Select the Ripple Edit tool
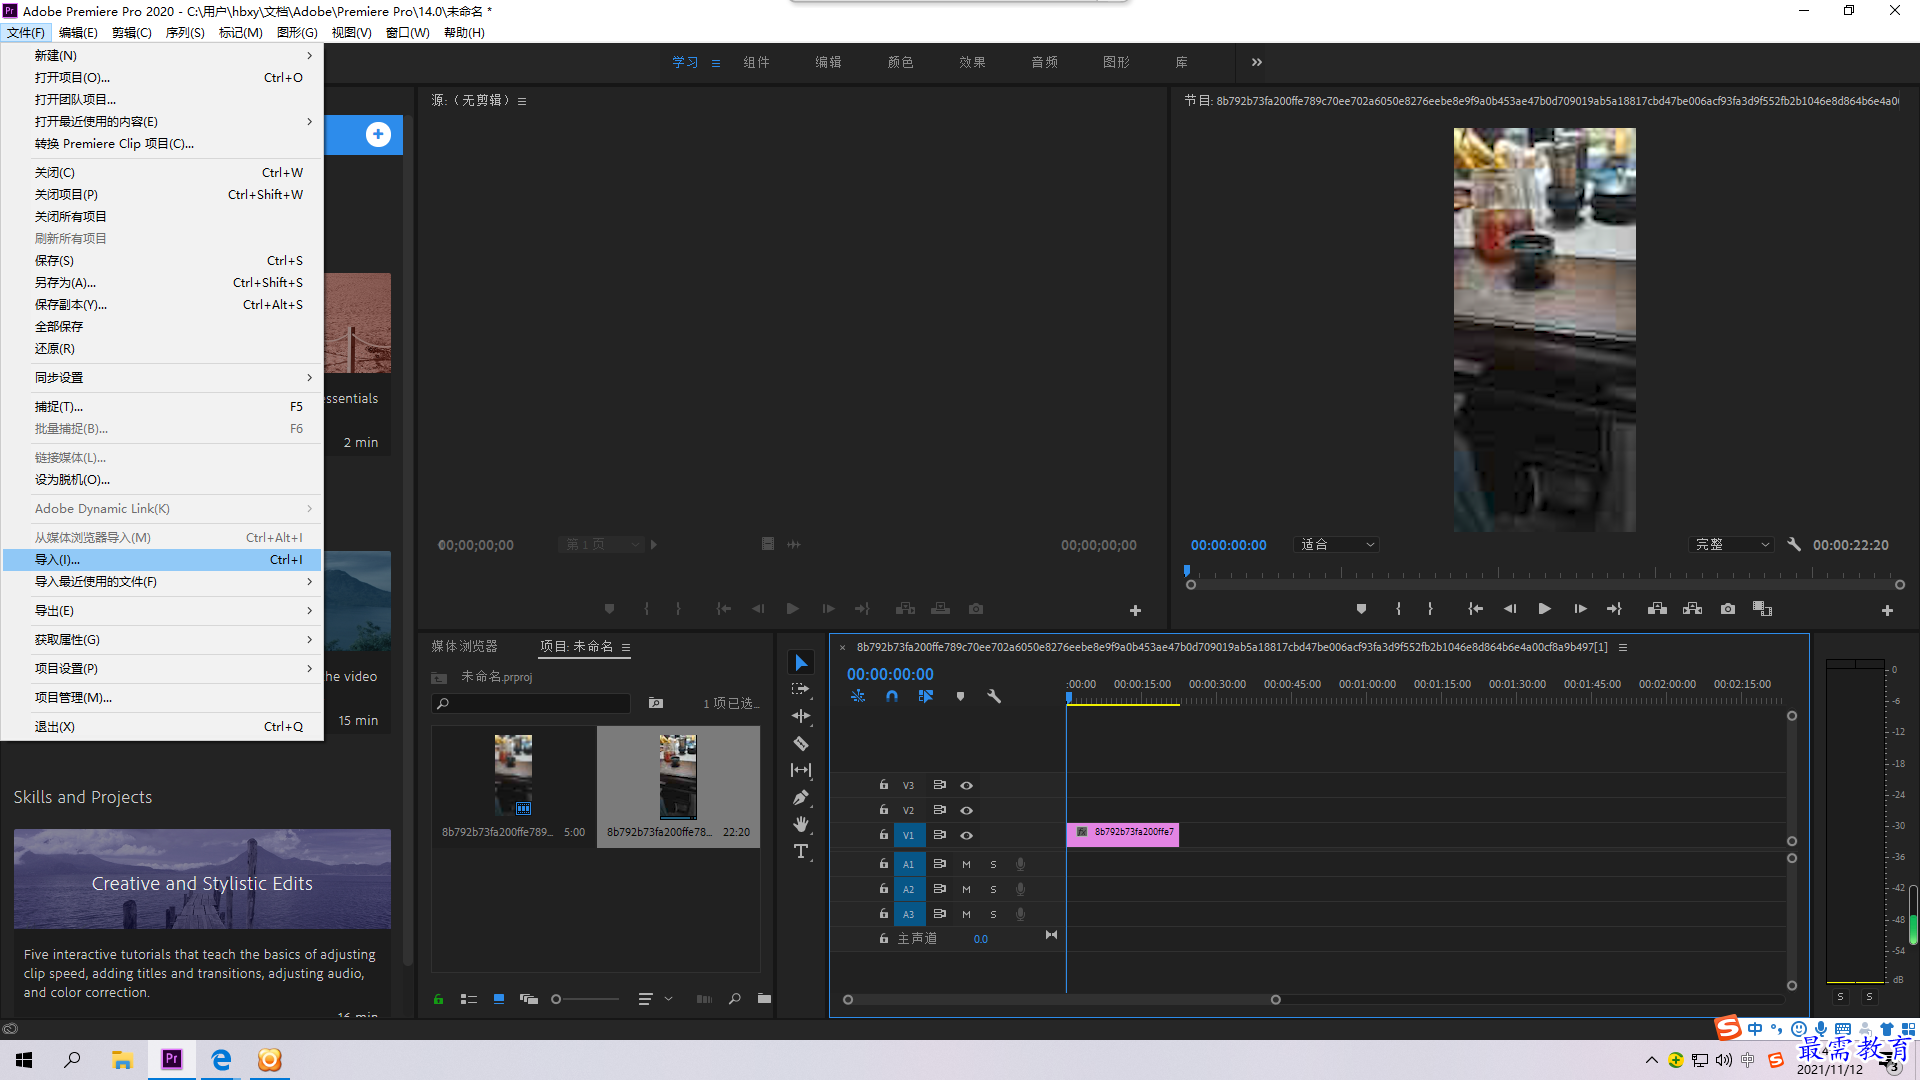The width and height of the screenshot is (1920, 1080). [801, 716]
